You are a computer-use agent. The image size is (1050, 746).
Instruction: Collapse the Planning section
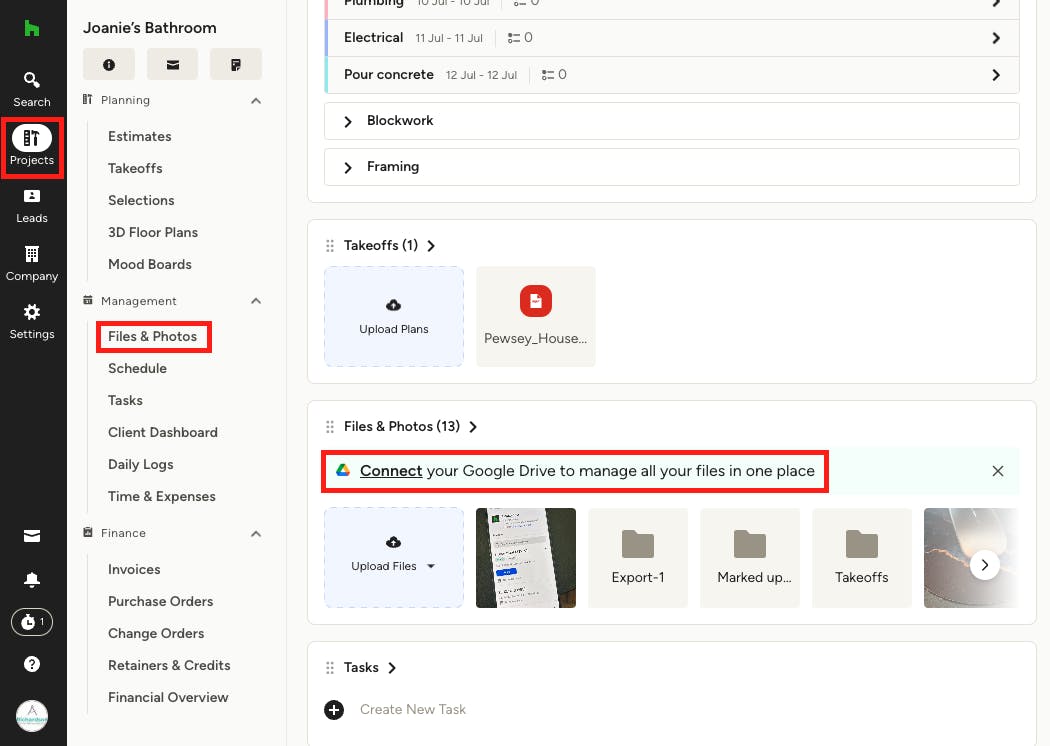click(x=256, y=101)
